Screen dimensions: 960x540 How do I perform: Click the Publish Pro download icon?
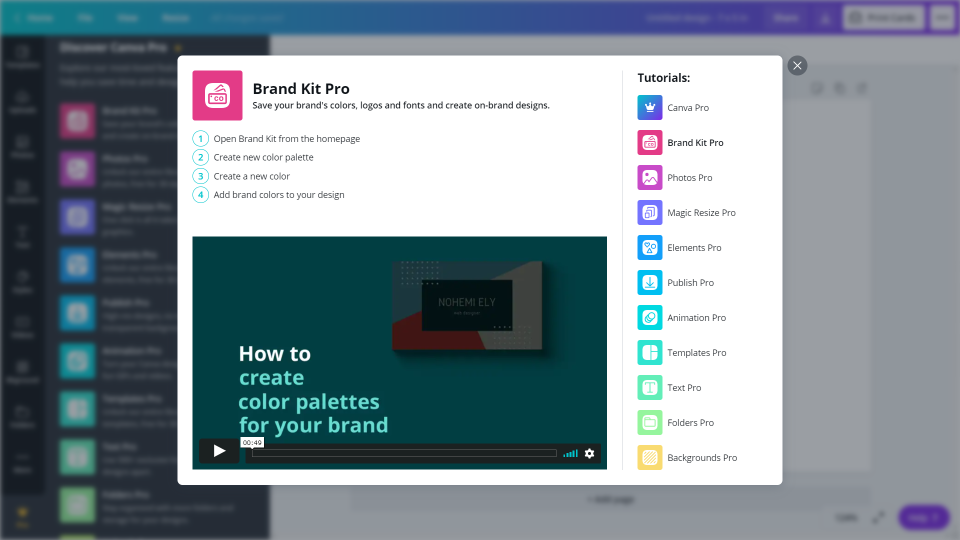coord(650,282)
